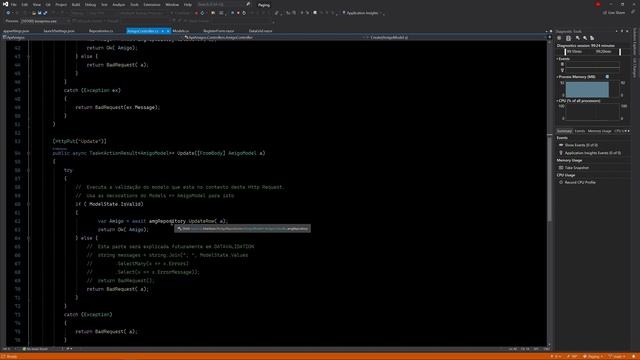Select the CPU Usage tab in Diagnostic Tools

(619, 131)
